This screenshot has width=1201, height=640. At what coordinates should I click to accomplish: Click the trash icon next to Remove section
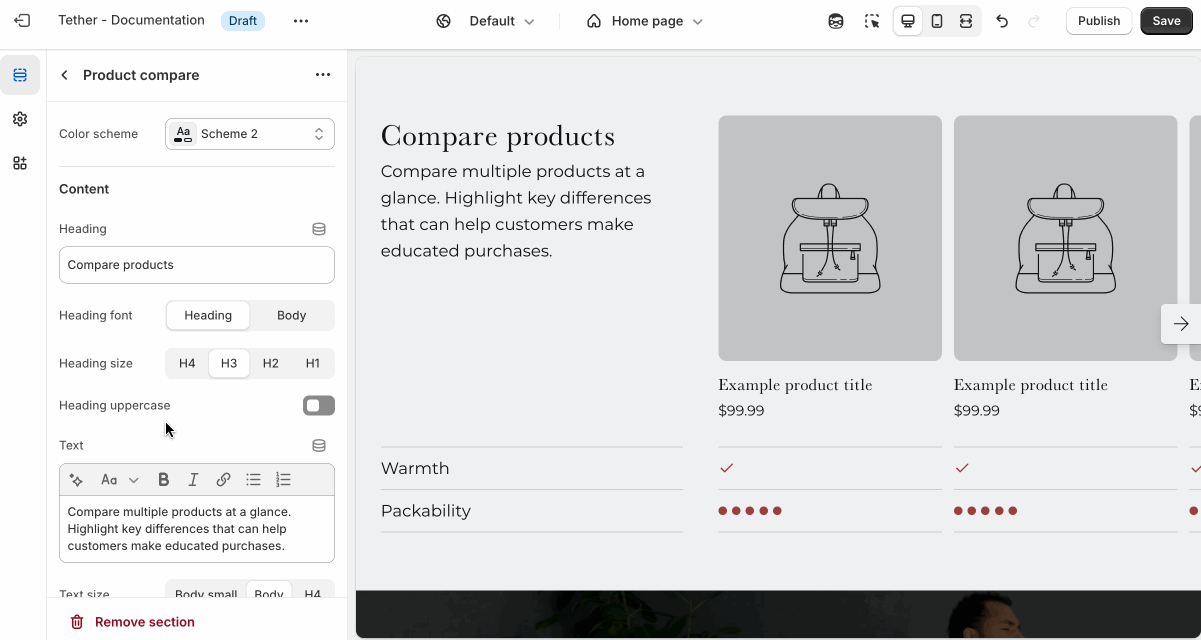click(x=77, y=622)
